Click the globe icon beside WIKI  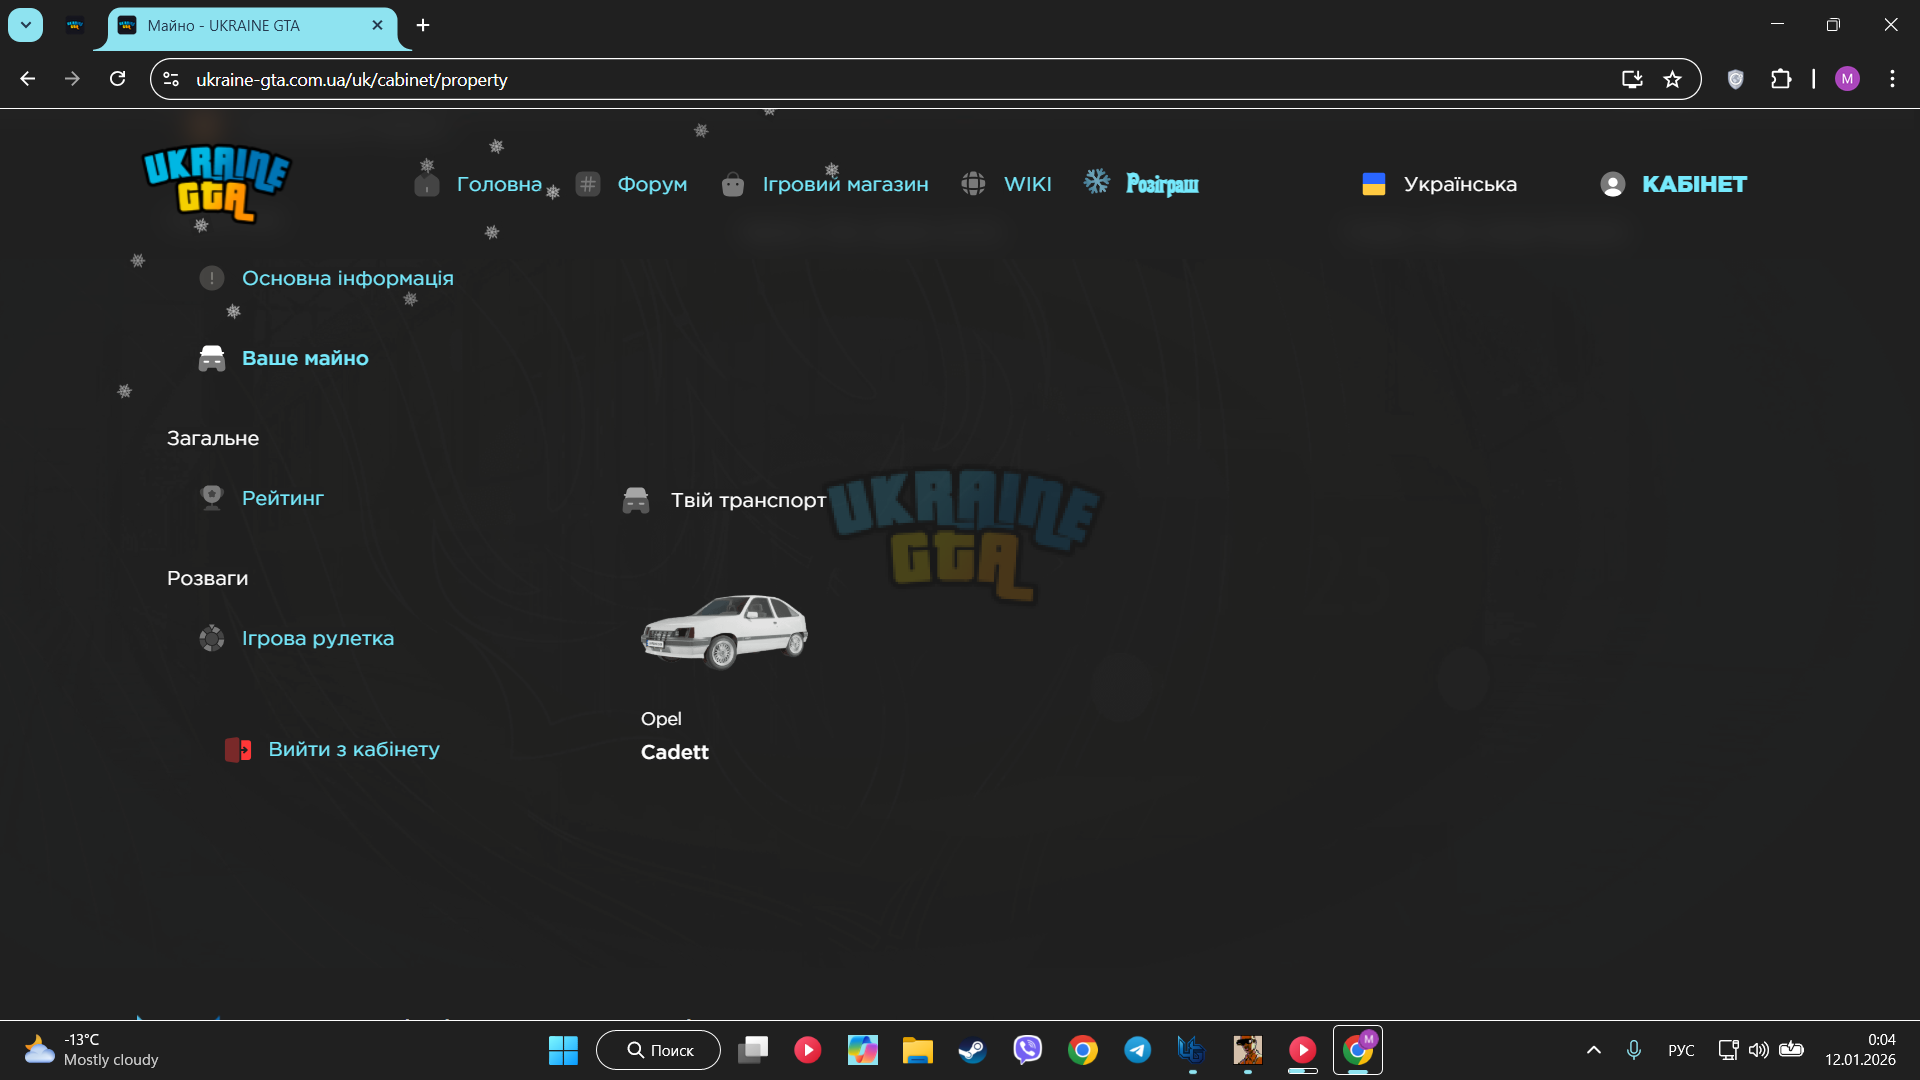tap(973, 184)
